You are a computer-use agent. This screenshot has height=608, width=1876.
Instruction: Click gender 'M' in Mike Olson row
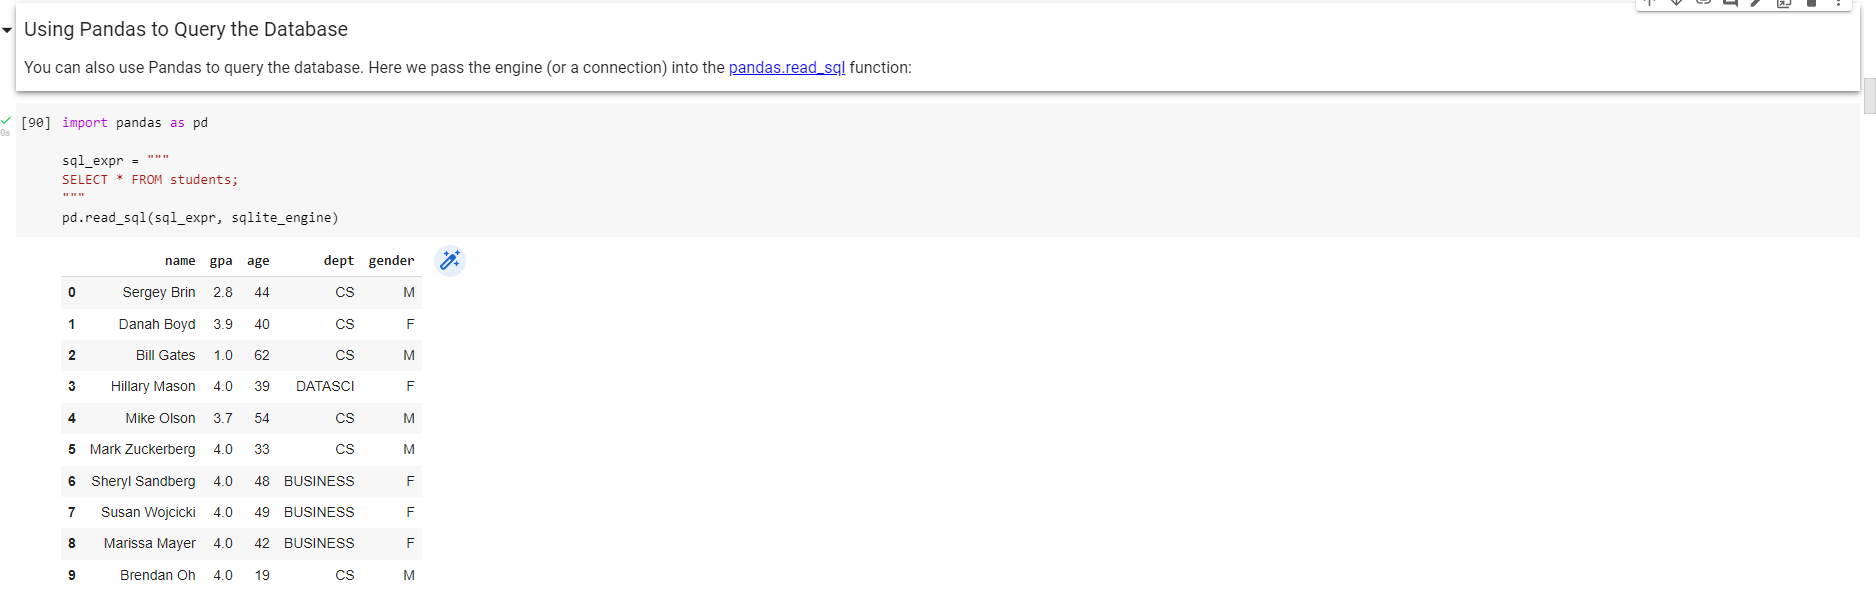click(409, 418)
